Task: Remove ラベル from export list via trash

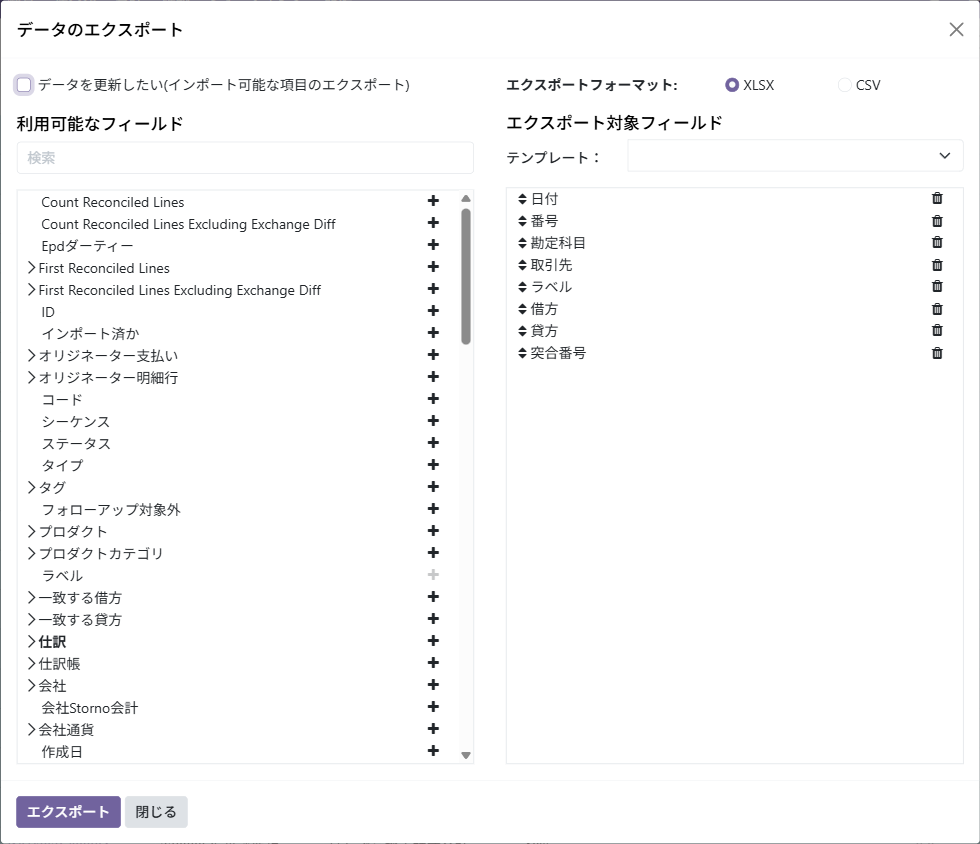Action: click(x=937, y=286)
